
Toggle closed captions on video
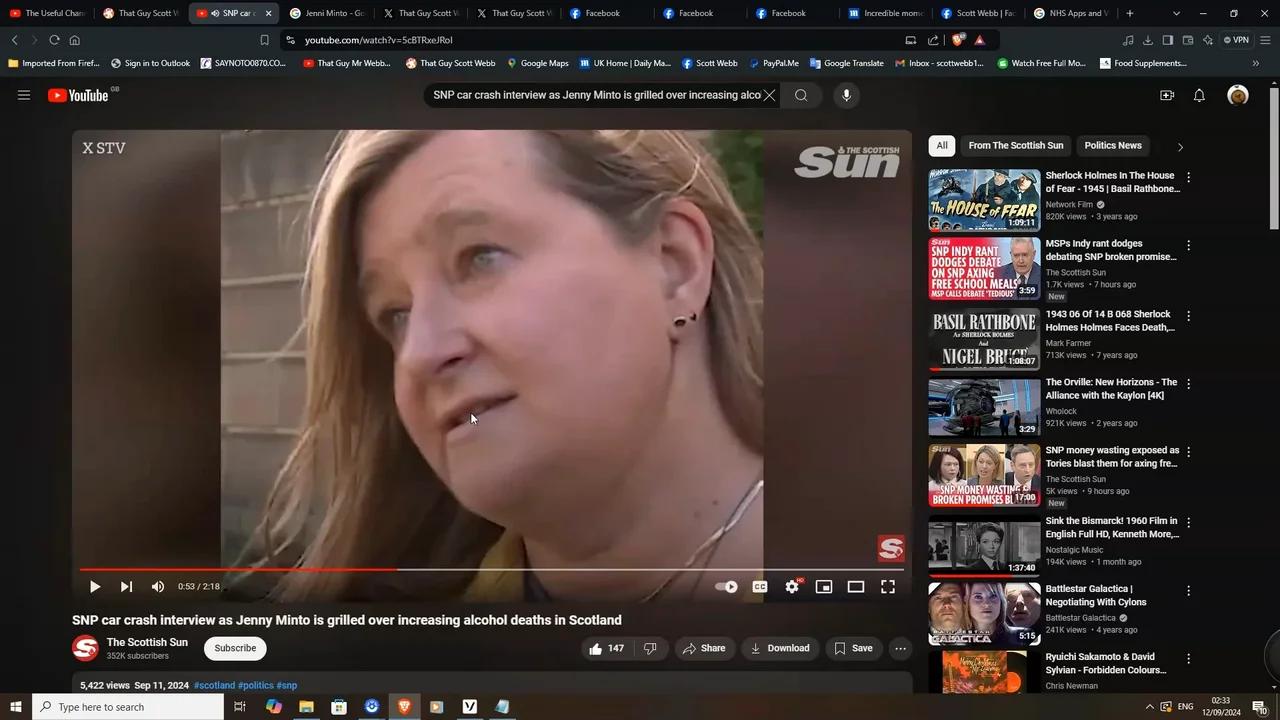[x=760, y=587]
